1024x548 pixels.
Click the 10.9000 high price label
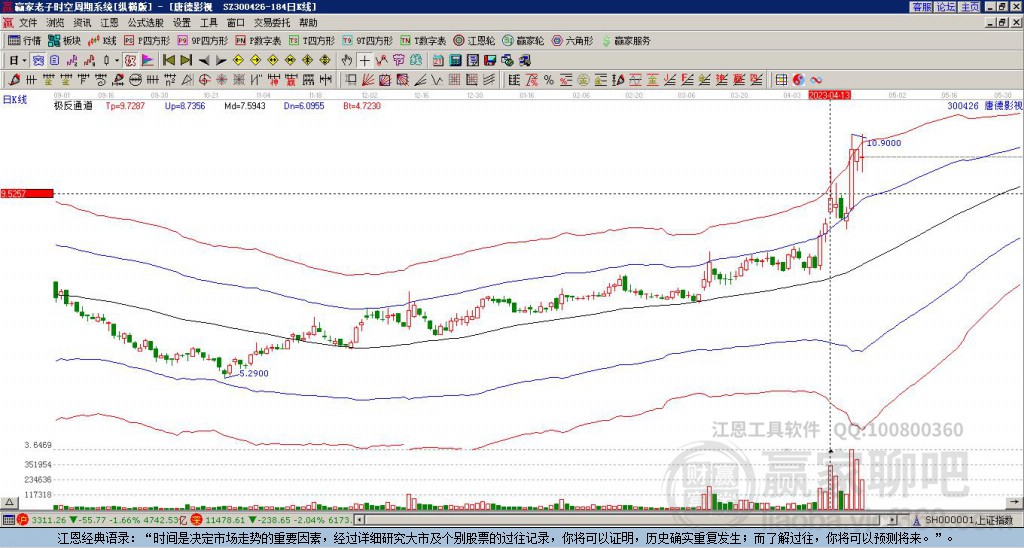tap(884, 143)
